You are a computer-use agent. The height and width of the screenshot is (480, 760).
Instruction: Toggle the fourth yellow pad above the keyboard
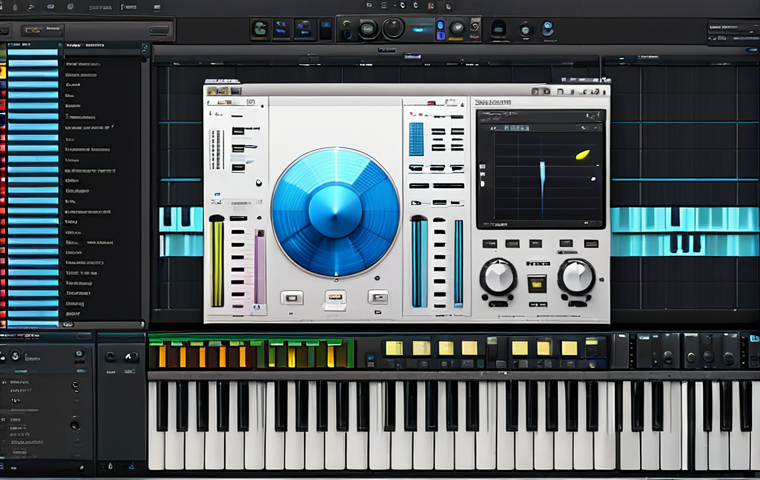pyautogui.click(x=469, y=348)
